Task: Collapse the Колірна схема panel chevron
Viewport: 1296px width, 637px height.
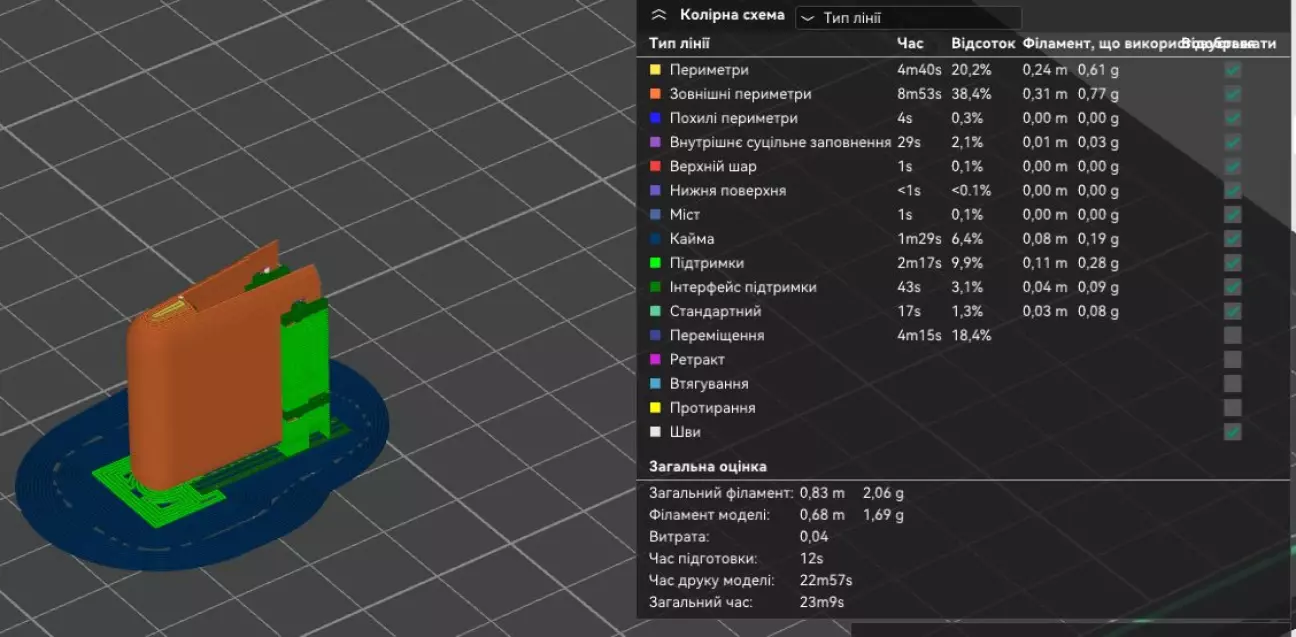Action: tap(658, 15)
